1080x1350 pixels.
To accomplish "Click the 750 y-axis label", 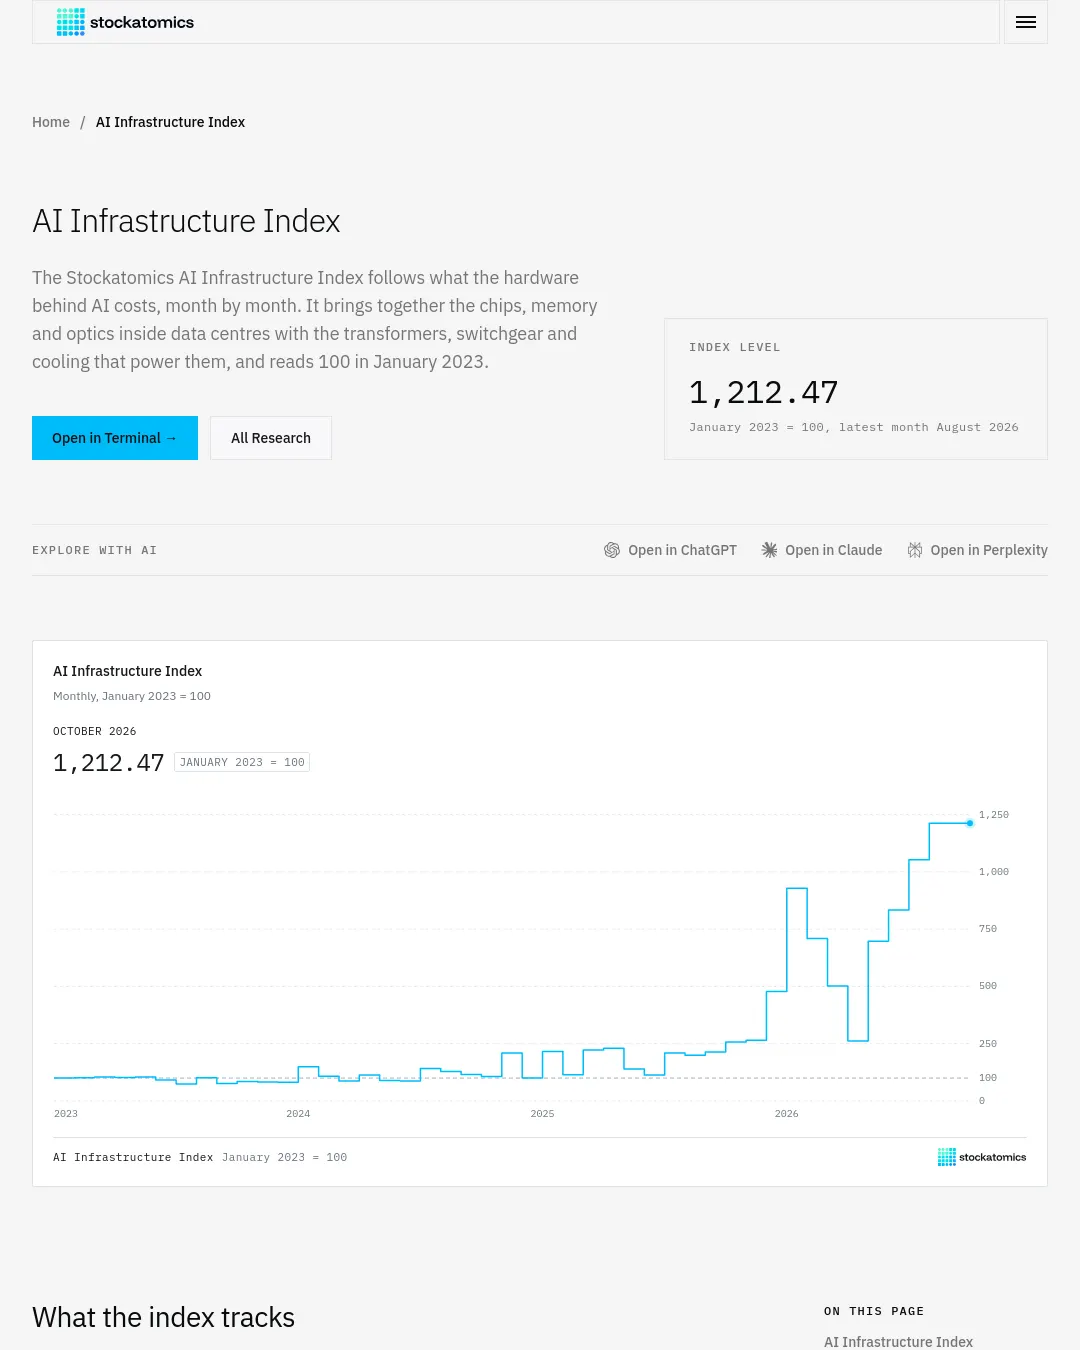I will click(988, 929).
